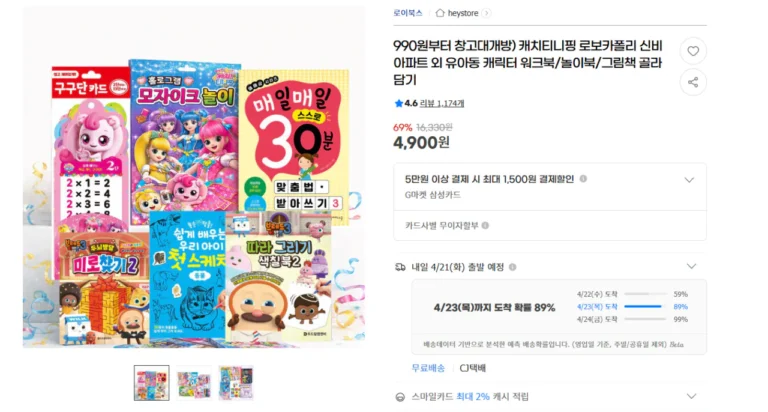Select the second product thumbnail
Screen dimensions: 768x412
194,383
